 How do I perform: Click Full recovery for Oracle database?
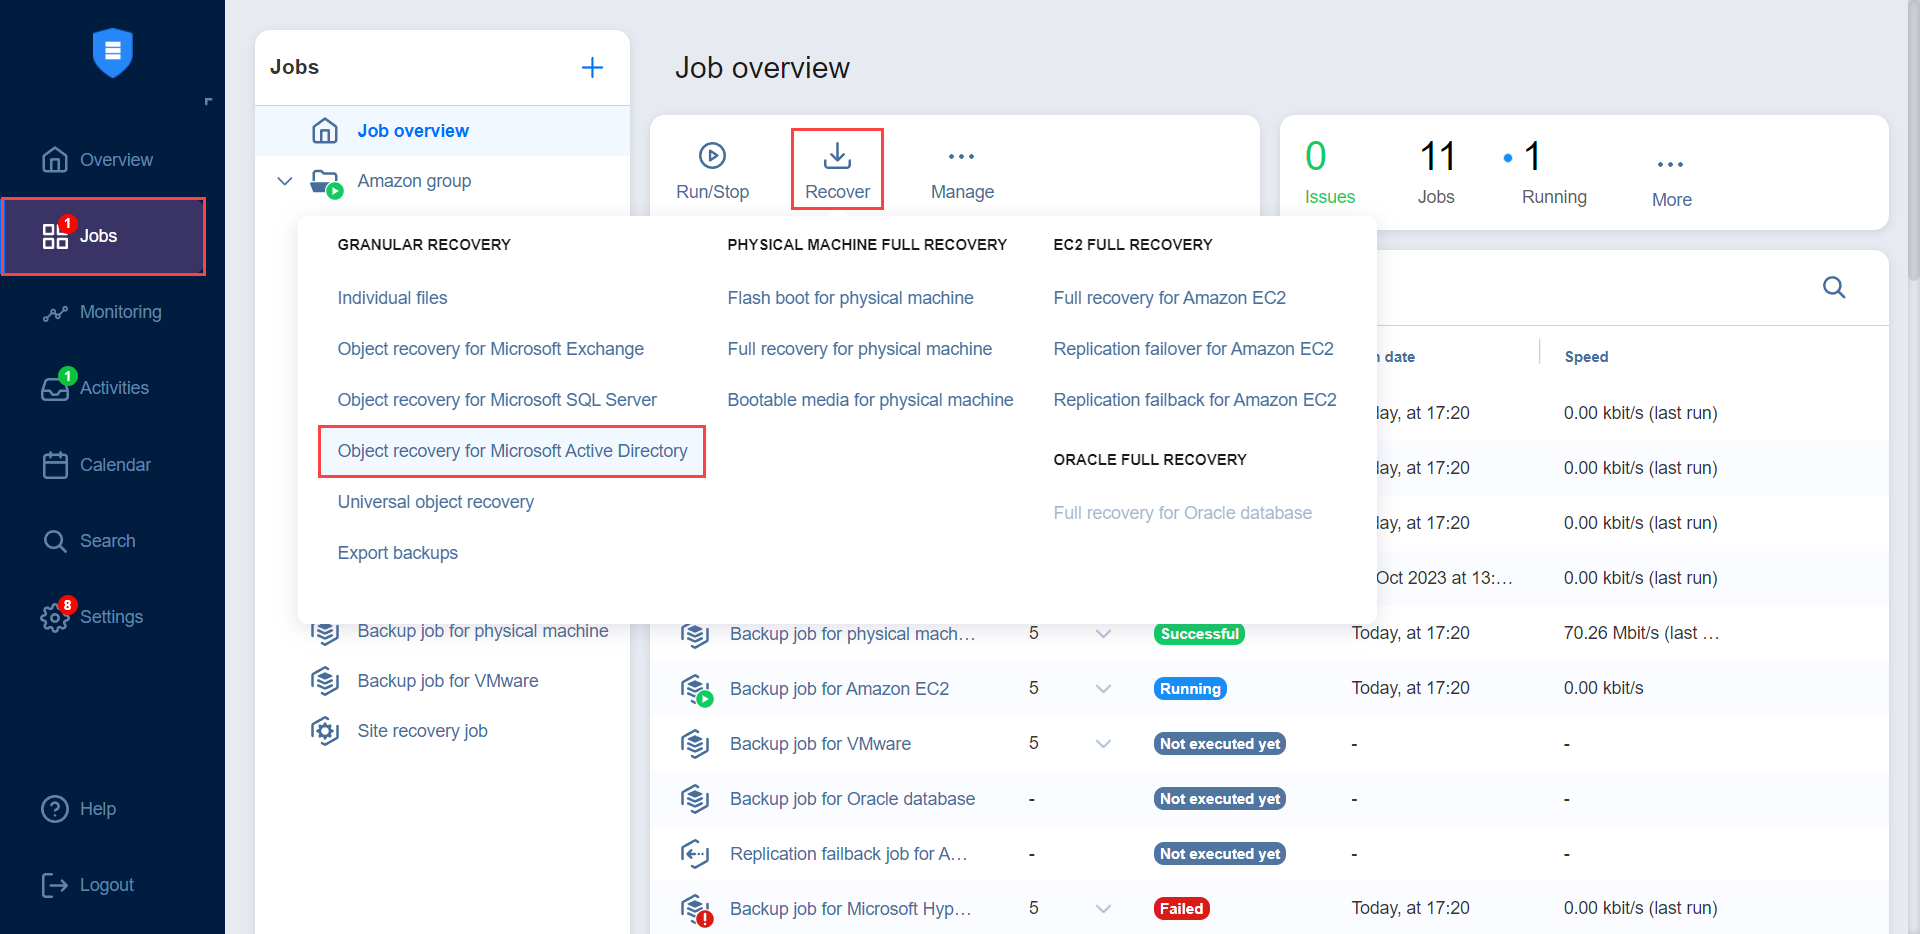coord(1182,513)
